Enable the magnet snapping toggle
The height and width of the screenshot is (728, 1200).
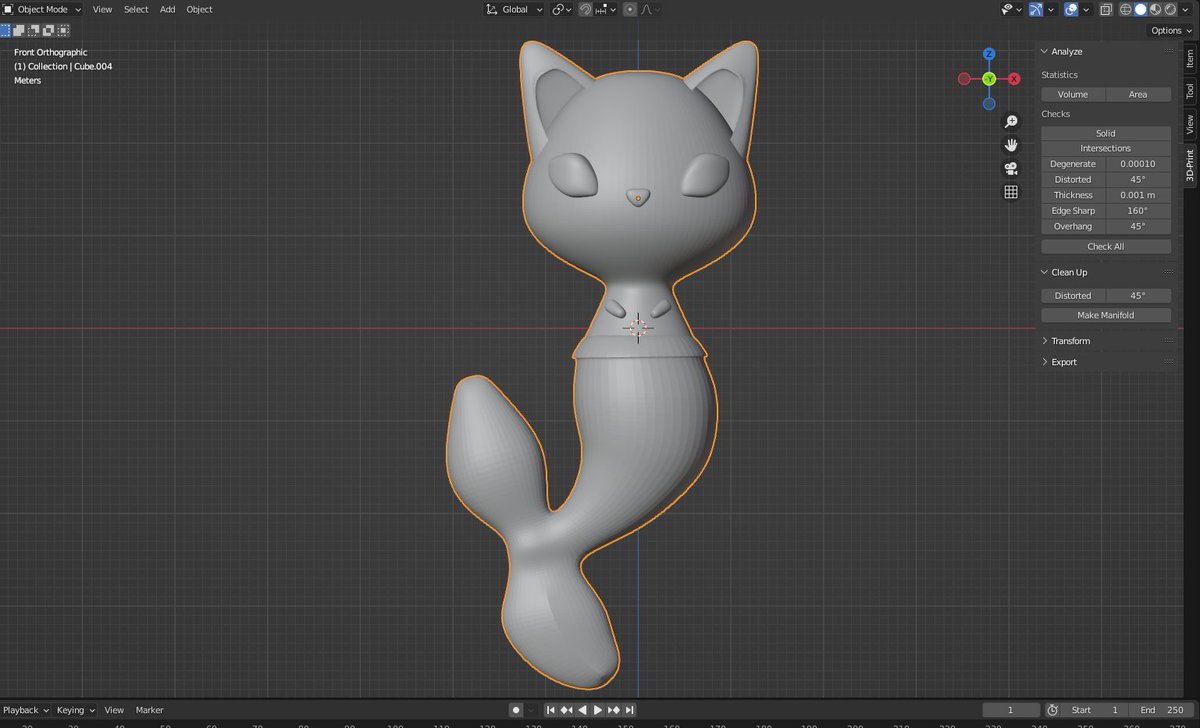587,9
